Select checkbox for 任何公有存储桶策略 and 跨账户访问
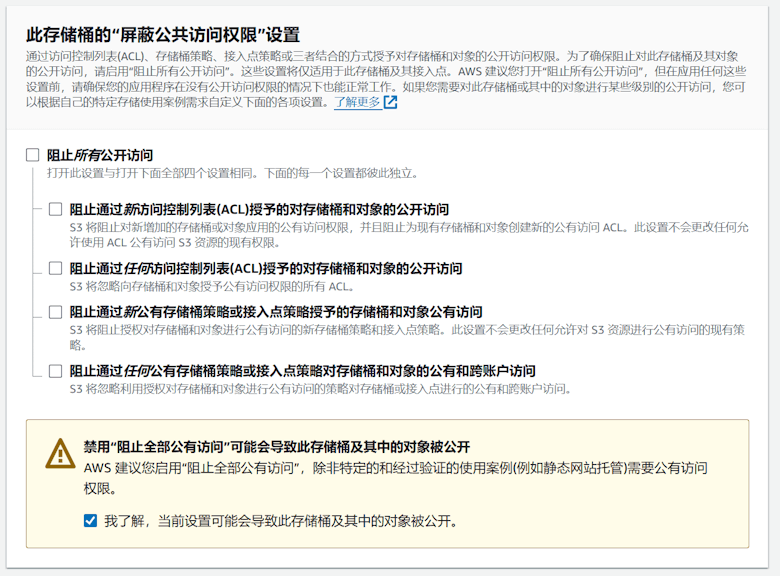Screen dimensions: 780x576 55,371
